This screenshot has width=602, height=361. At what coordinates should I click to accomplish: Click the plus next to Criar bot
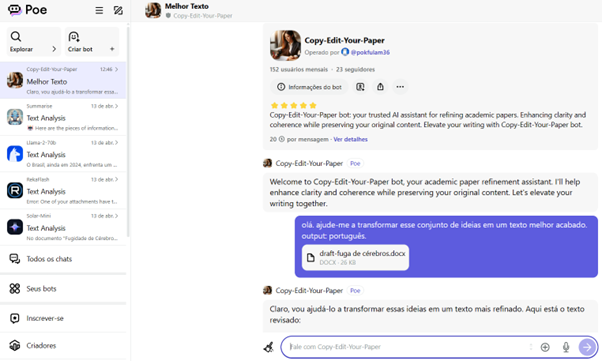point(112,49)
